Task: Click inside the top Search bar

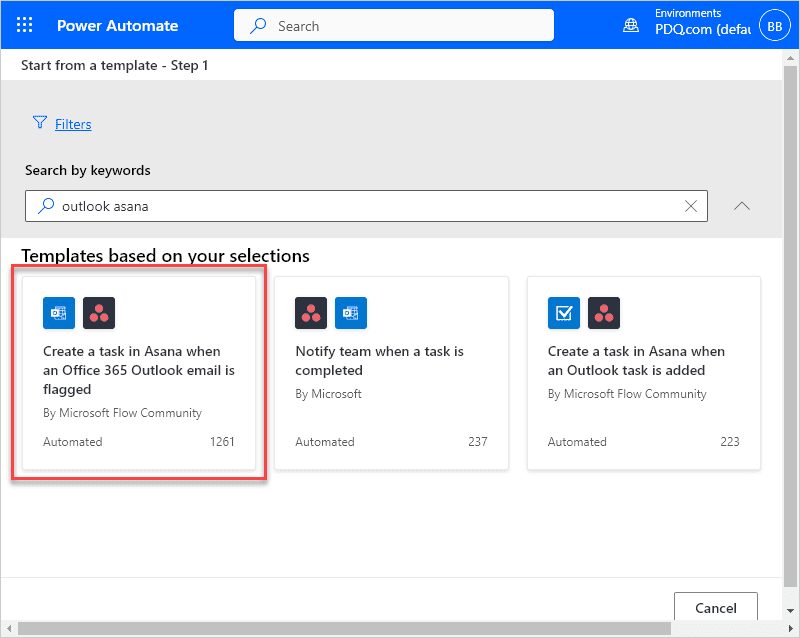Action: [x=393, y=25]
